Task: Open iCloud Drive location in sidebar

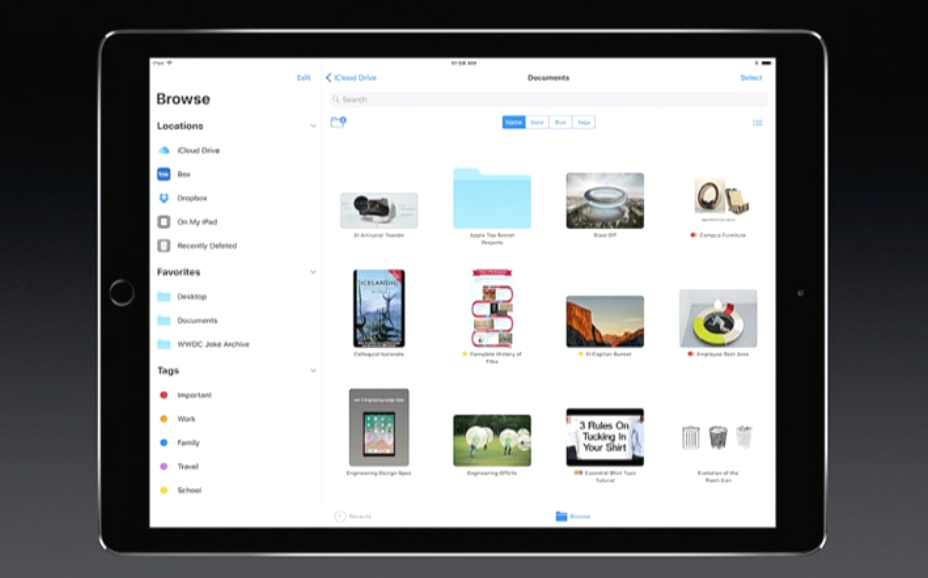Action: pos(198,150)
